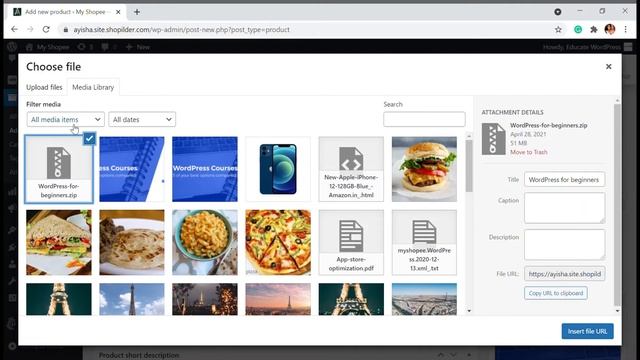Select the Paris night bokeh lights photo
The height and width of the screenshot is (360, 640).
(x=205, y=299)
